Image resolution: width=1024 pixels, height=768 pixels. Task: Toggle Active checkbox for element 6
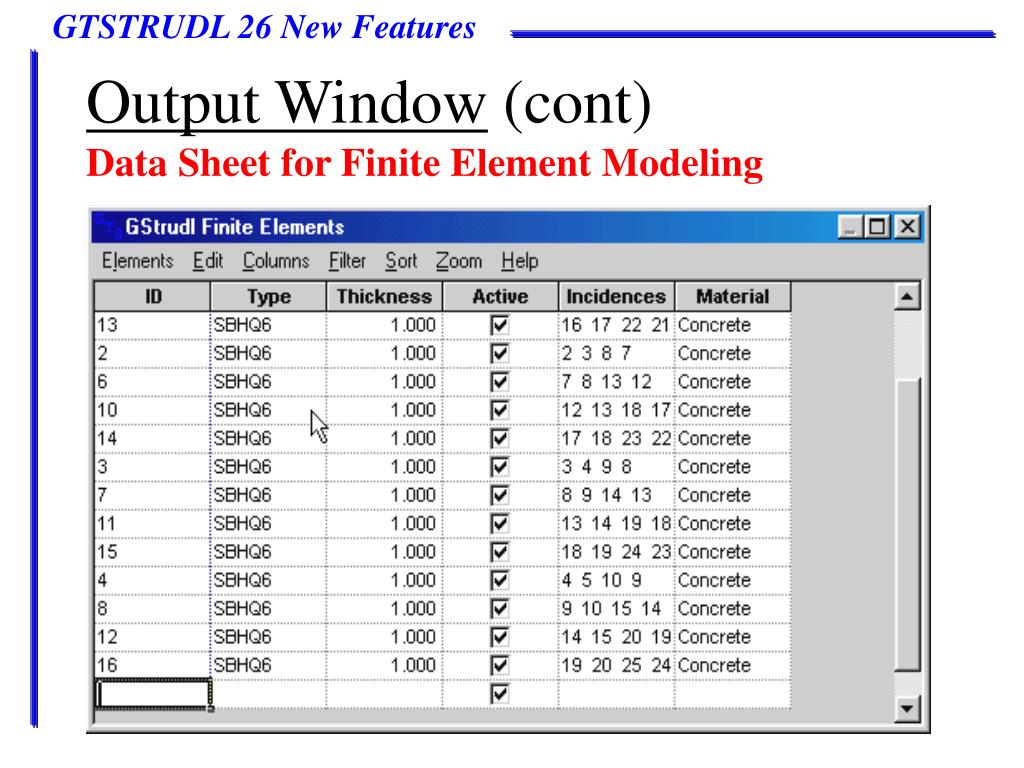(500, 382)
